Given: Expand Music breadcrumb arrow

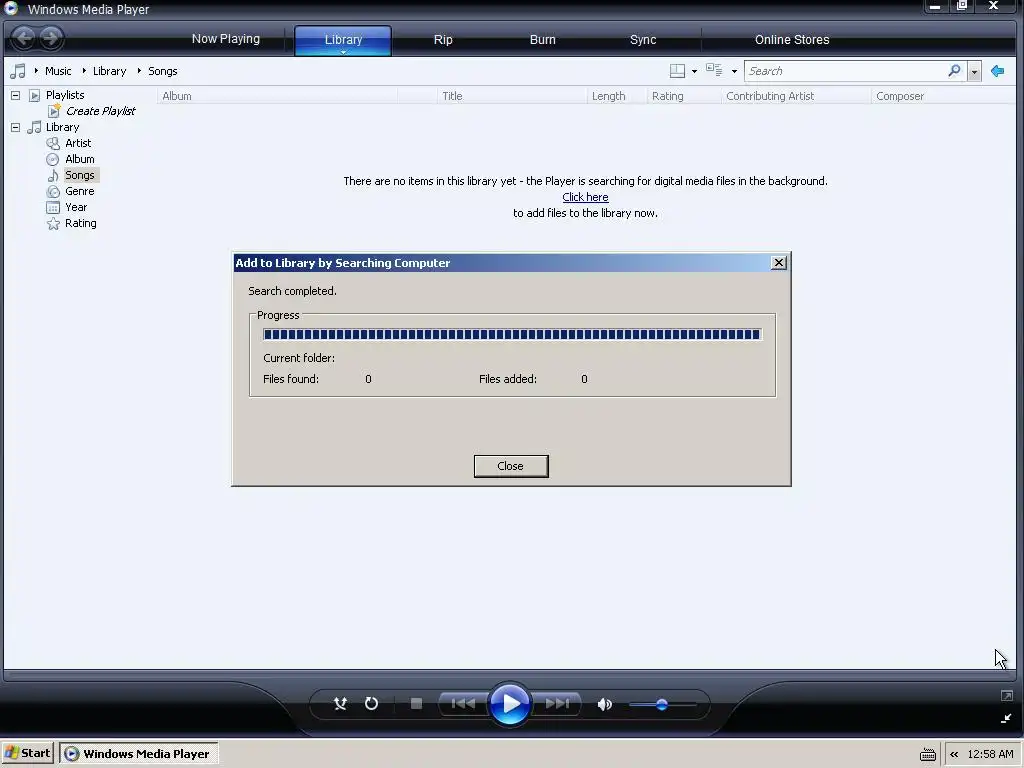Looking at the screenshot, I should (x=36, y=71).
